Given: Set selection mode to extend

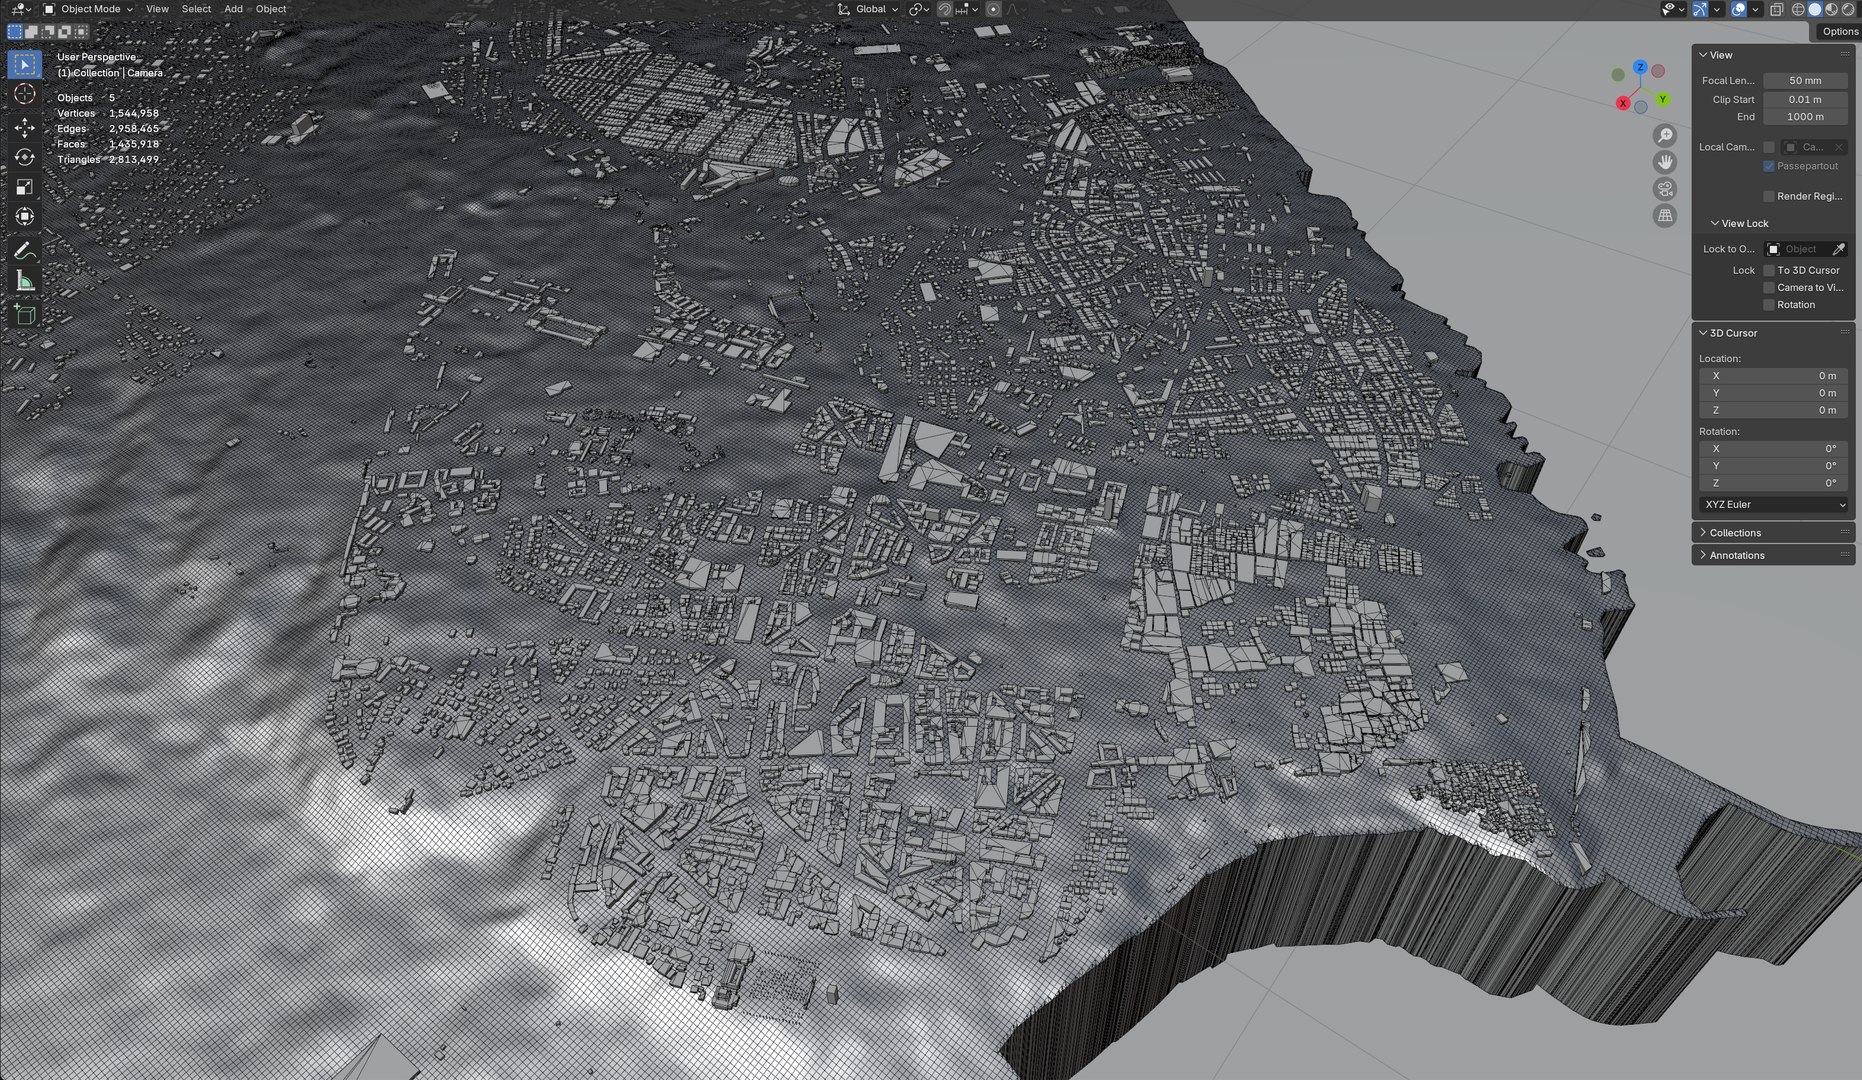Looking at the screenshot, I should tap(32, 32).
